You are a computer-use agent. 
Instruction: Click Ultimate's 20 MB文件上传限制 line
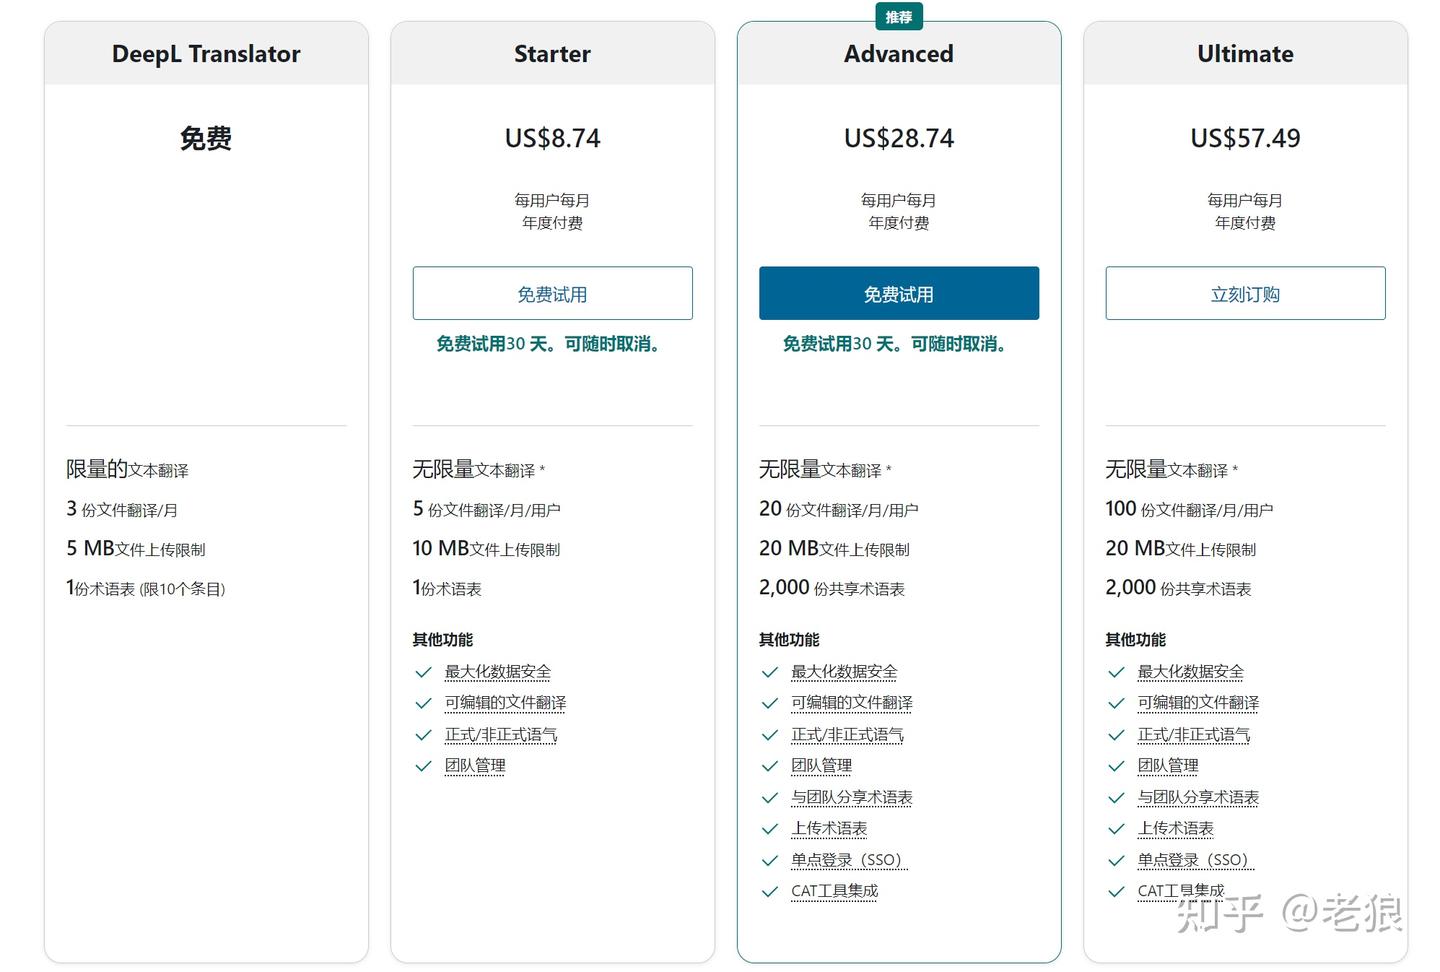(1181, 549)
